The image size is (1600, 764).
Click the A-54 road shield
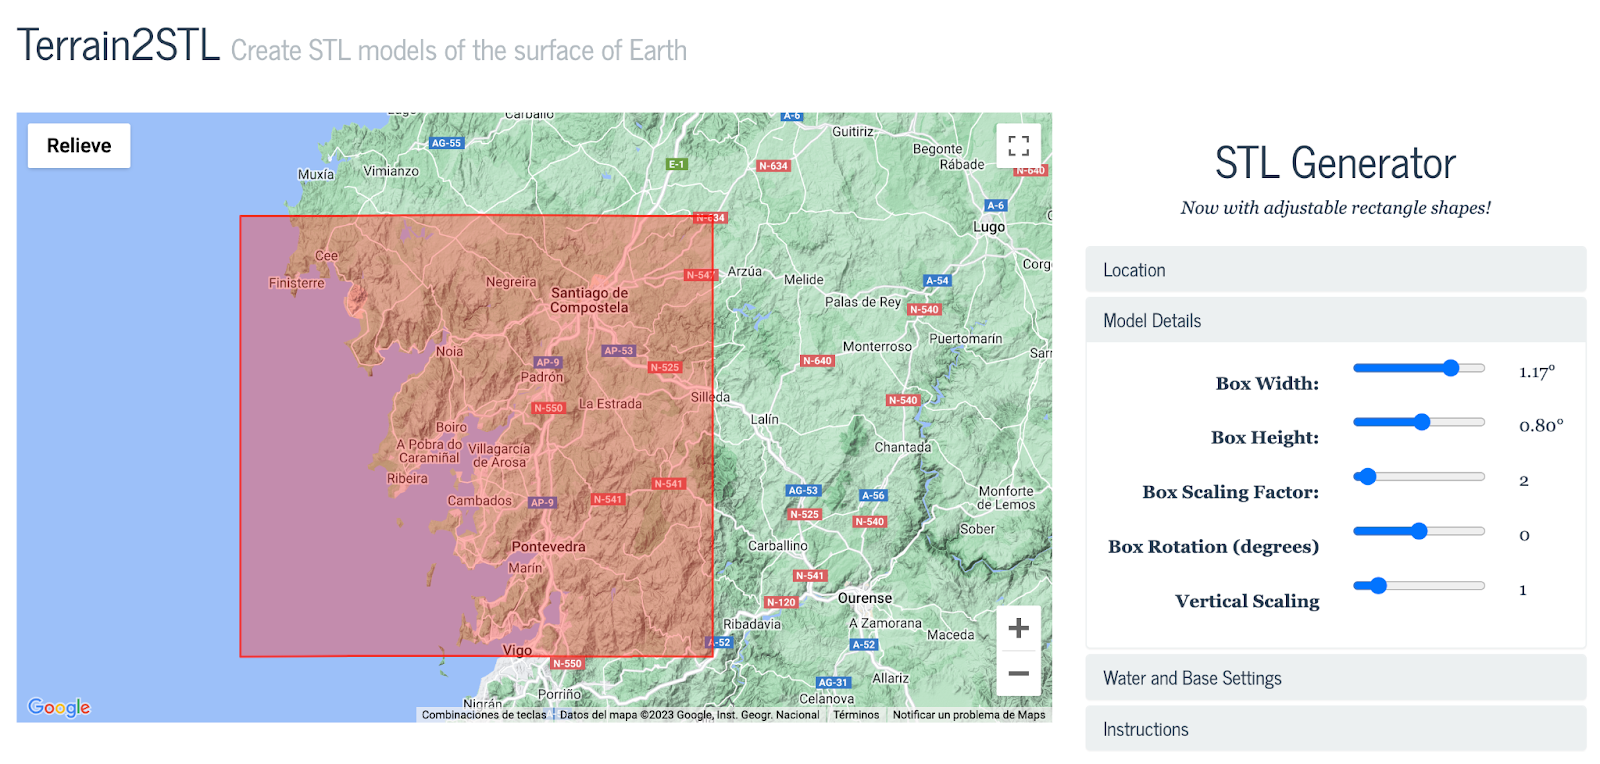coord(937,281)
